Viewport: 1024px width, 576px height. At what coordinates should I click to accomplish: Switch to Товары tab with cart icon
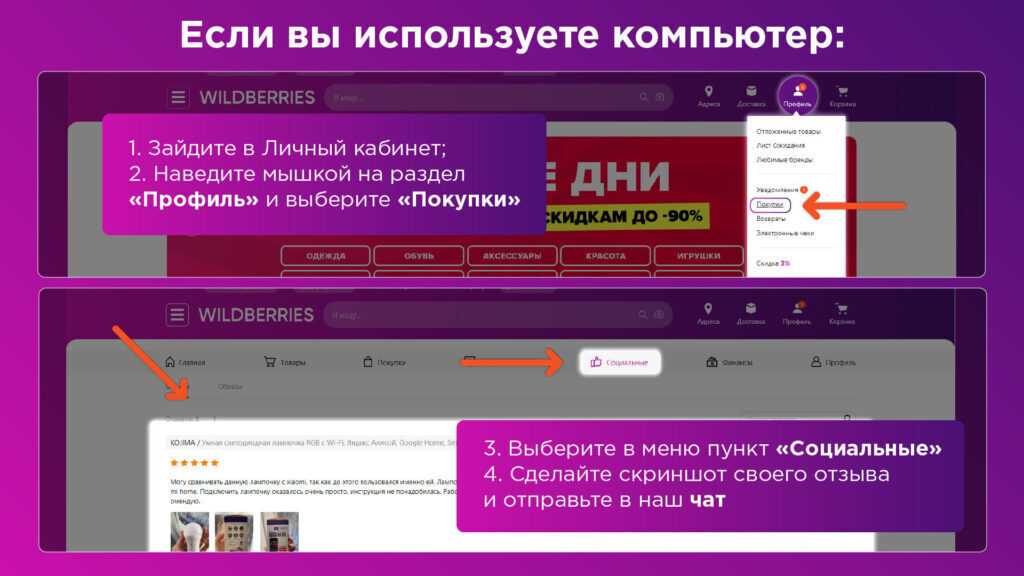[285, 362]
